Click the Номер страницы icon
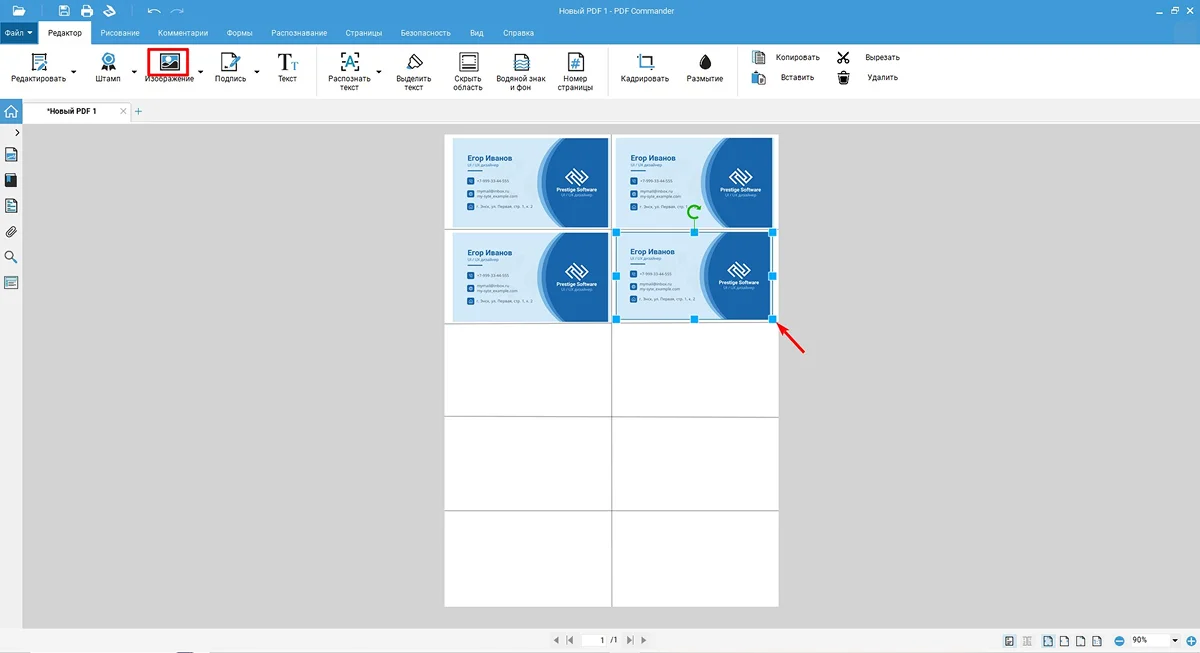 575,62
